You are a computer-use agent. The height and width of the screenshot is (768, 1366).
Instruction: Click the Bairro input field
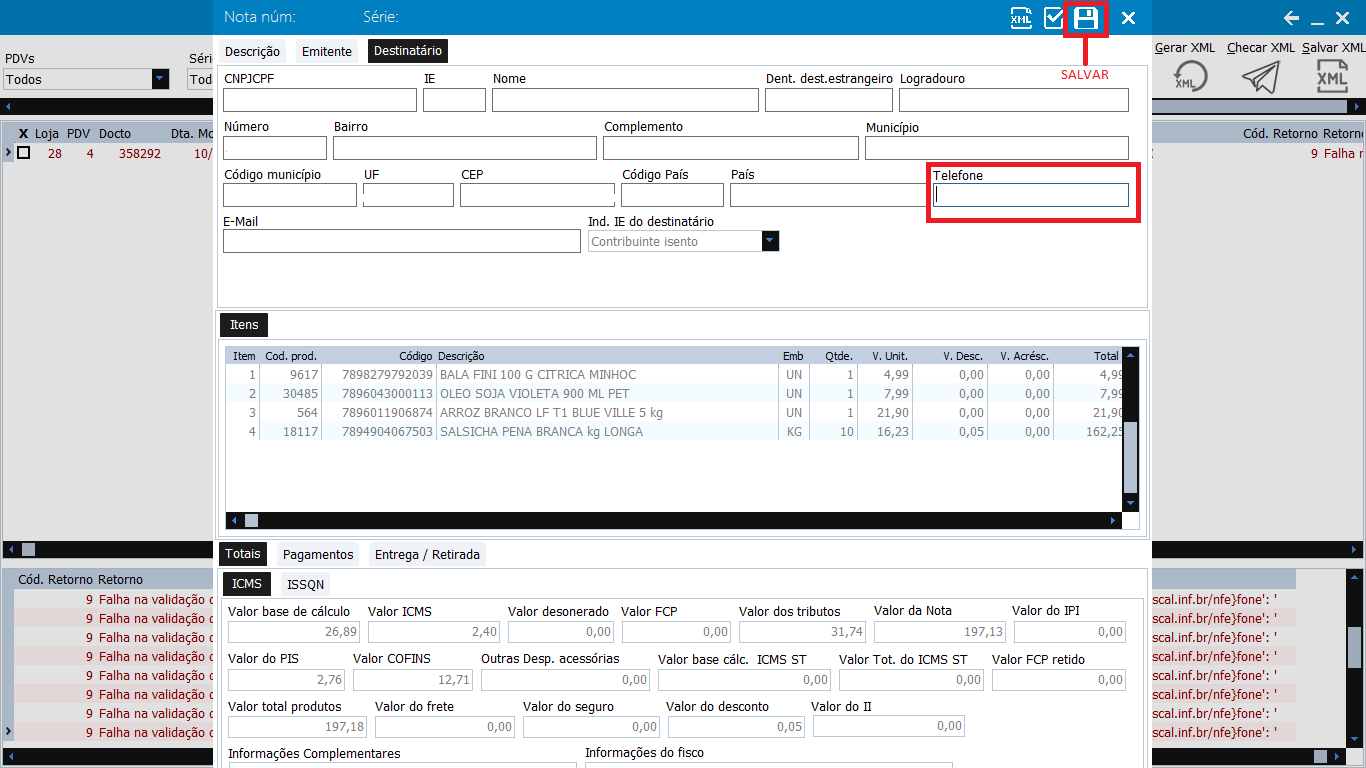(465, 148)
